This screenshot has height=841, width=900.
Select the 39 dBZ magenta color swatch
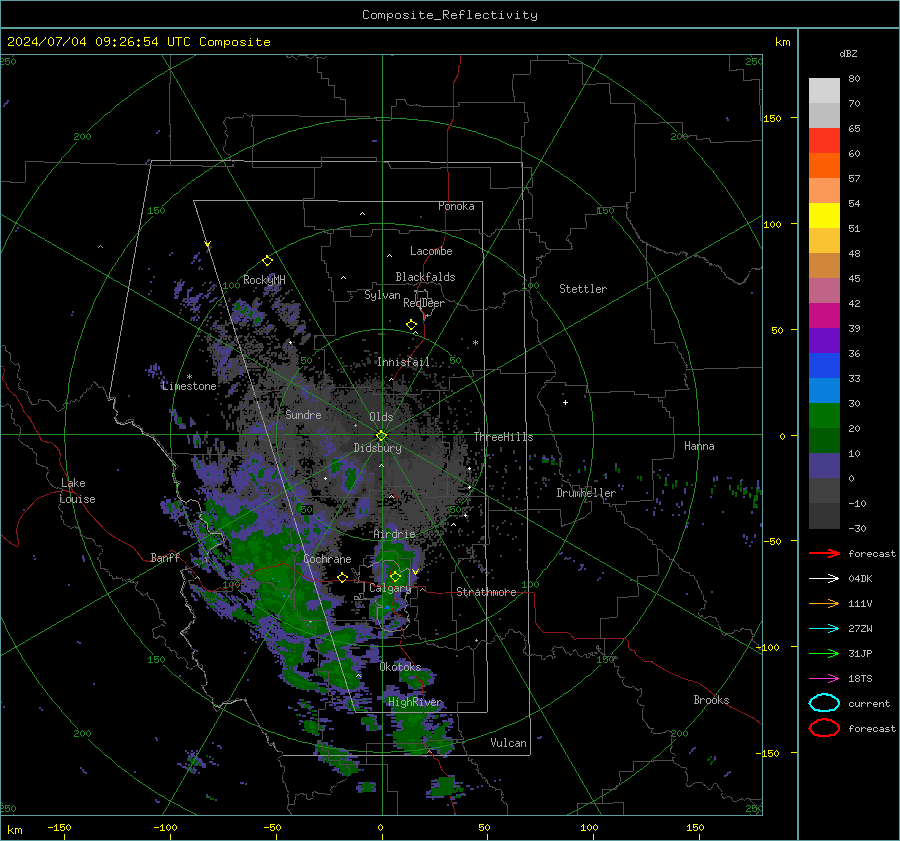click(x=824, y=316)
